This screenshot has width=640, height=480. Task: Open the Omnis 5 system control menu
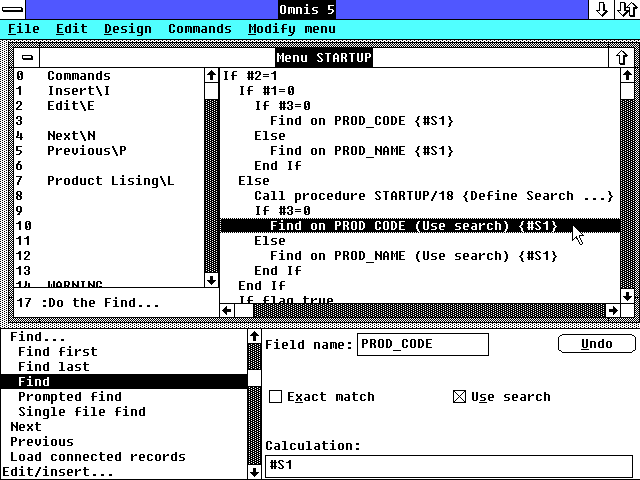12,9
